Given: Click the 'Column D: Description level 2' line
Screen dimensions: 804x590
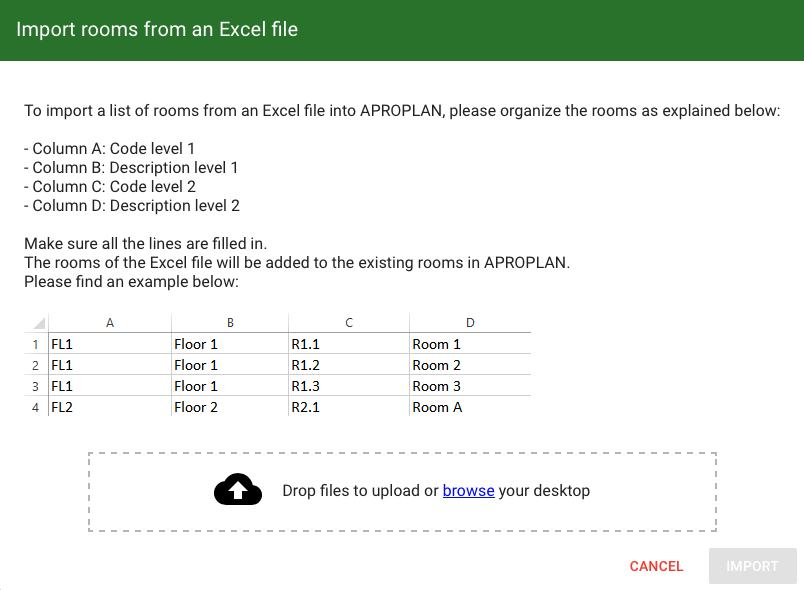Looking at the screenshot, I should (132, 206).
